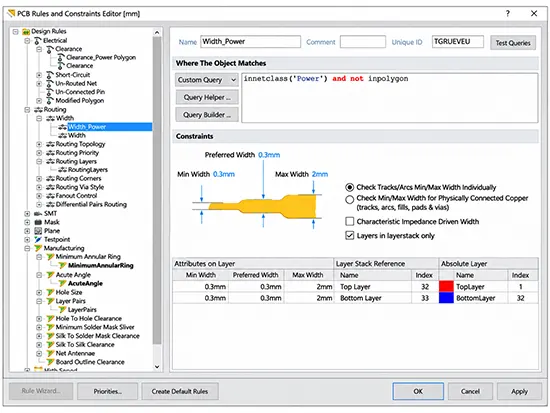This screenshot has width=550, height=413.
Task: Click the Testpoint category icon
Action: [x=38, y=240]
